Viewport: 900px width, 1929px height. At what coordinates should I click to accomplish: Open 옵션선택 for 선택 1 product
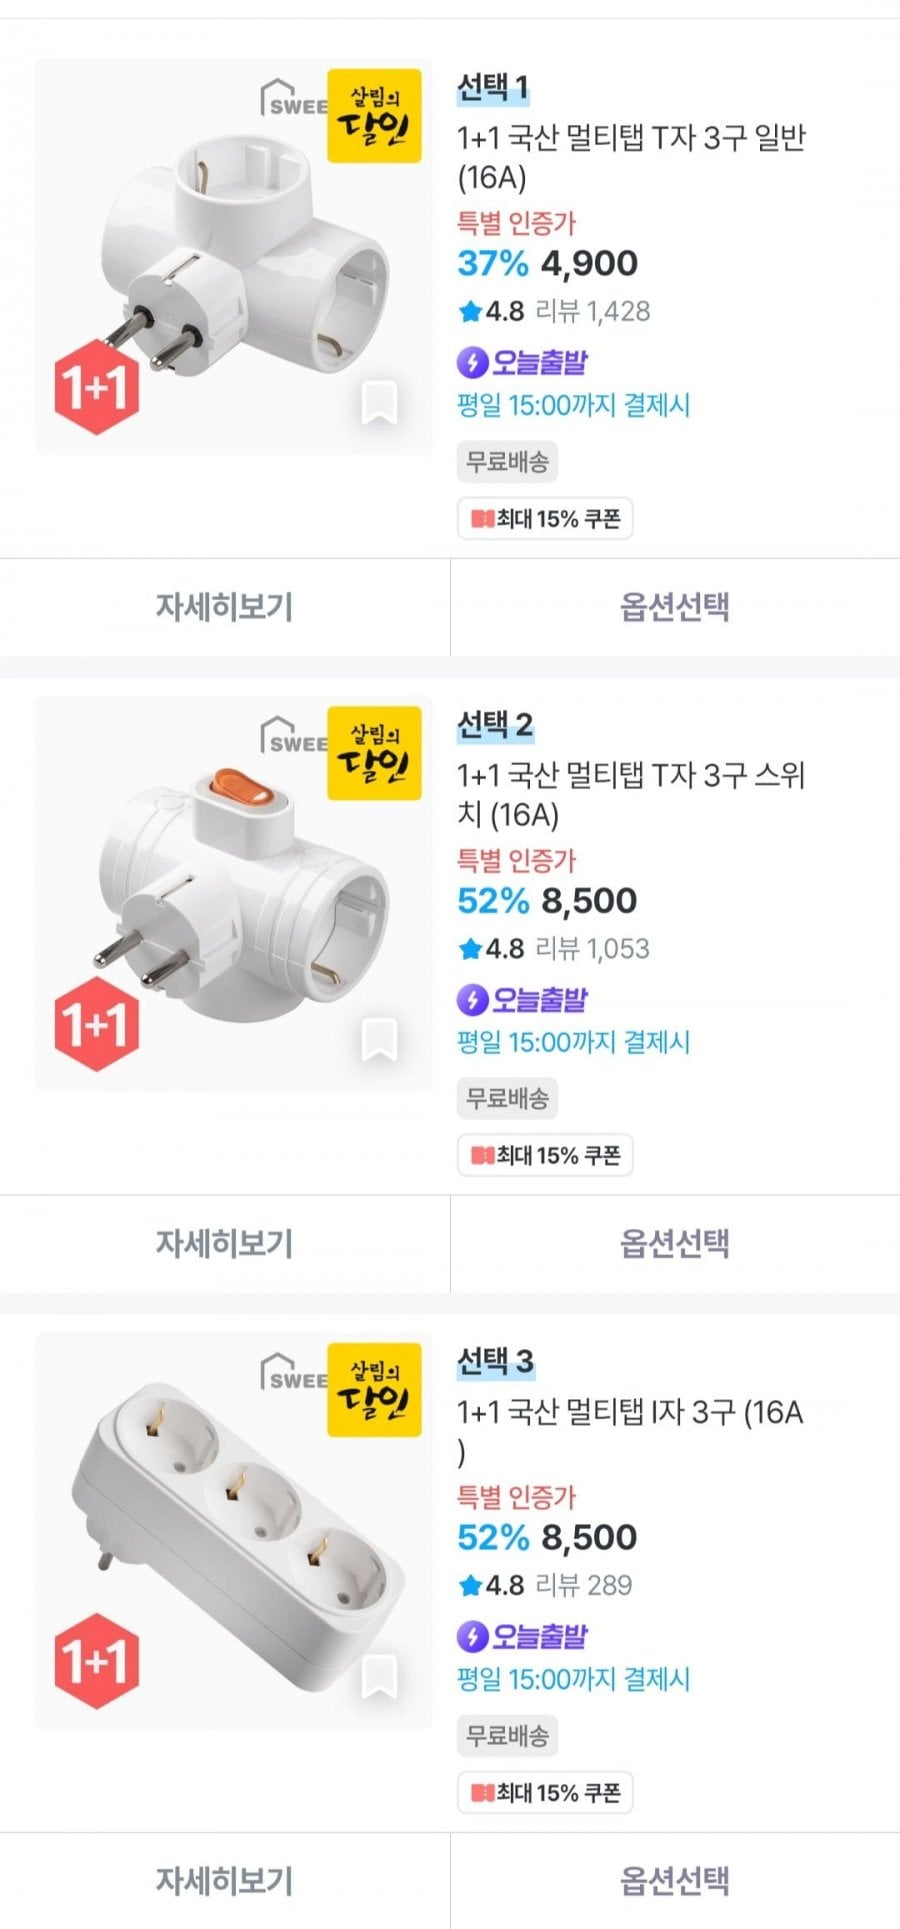click(x=675, y=607)
